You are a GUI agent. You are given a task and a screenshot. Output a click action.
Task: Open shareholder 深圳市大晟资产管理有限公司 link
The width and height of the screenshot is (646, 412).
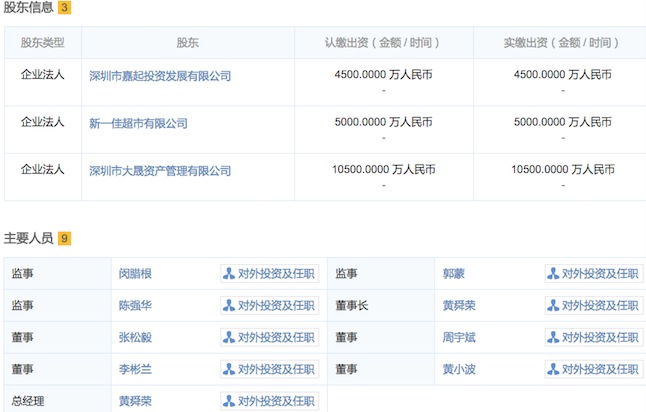pos(160,170)
